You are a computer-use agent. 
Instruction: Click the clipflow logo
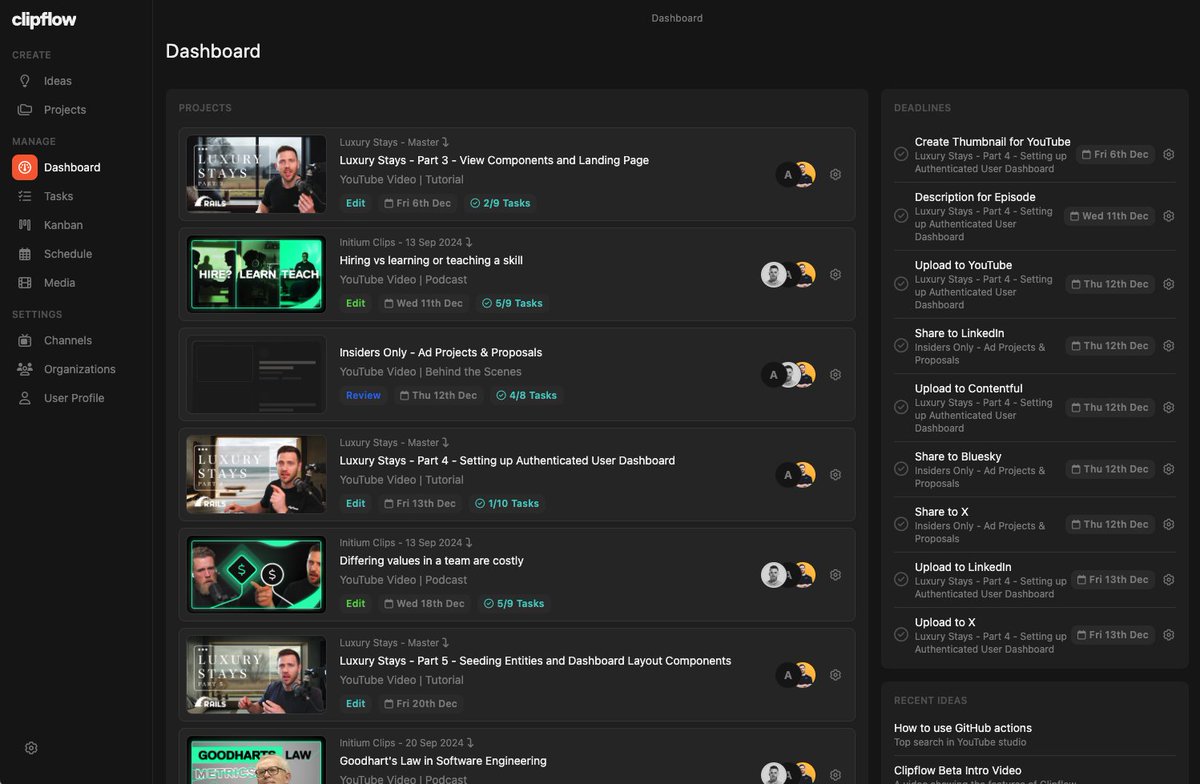(x=44, y=20)
